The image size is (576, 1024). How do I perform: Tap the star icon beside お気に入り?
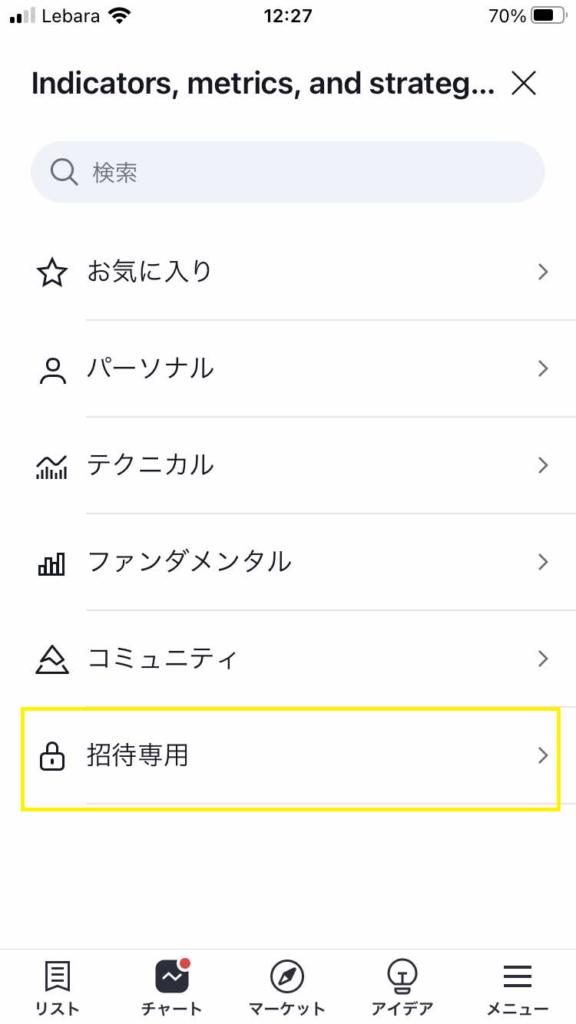(52, 272)
